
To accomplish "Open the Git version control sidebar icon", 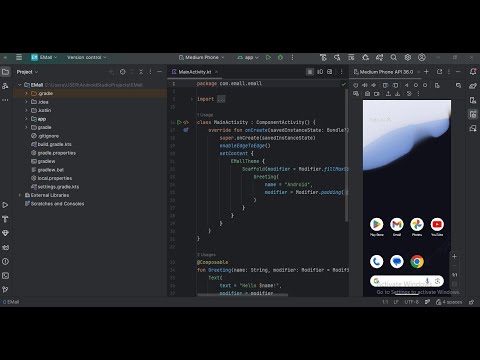I will tap(5, 290).
